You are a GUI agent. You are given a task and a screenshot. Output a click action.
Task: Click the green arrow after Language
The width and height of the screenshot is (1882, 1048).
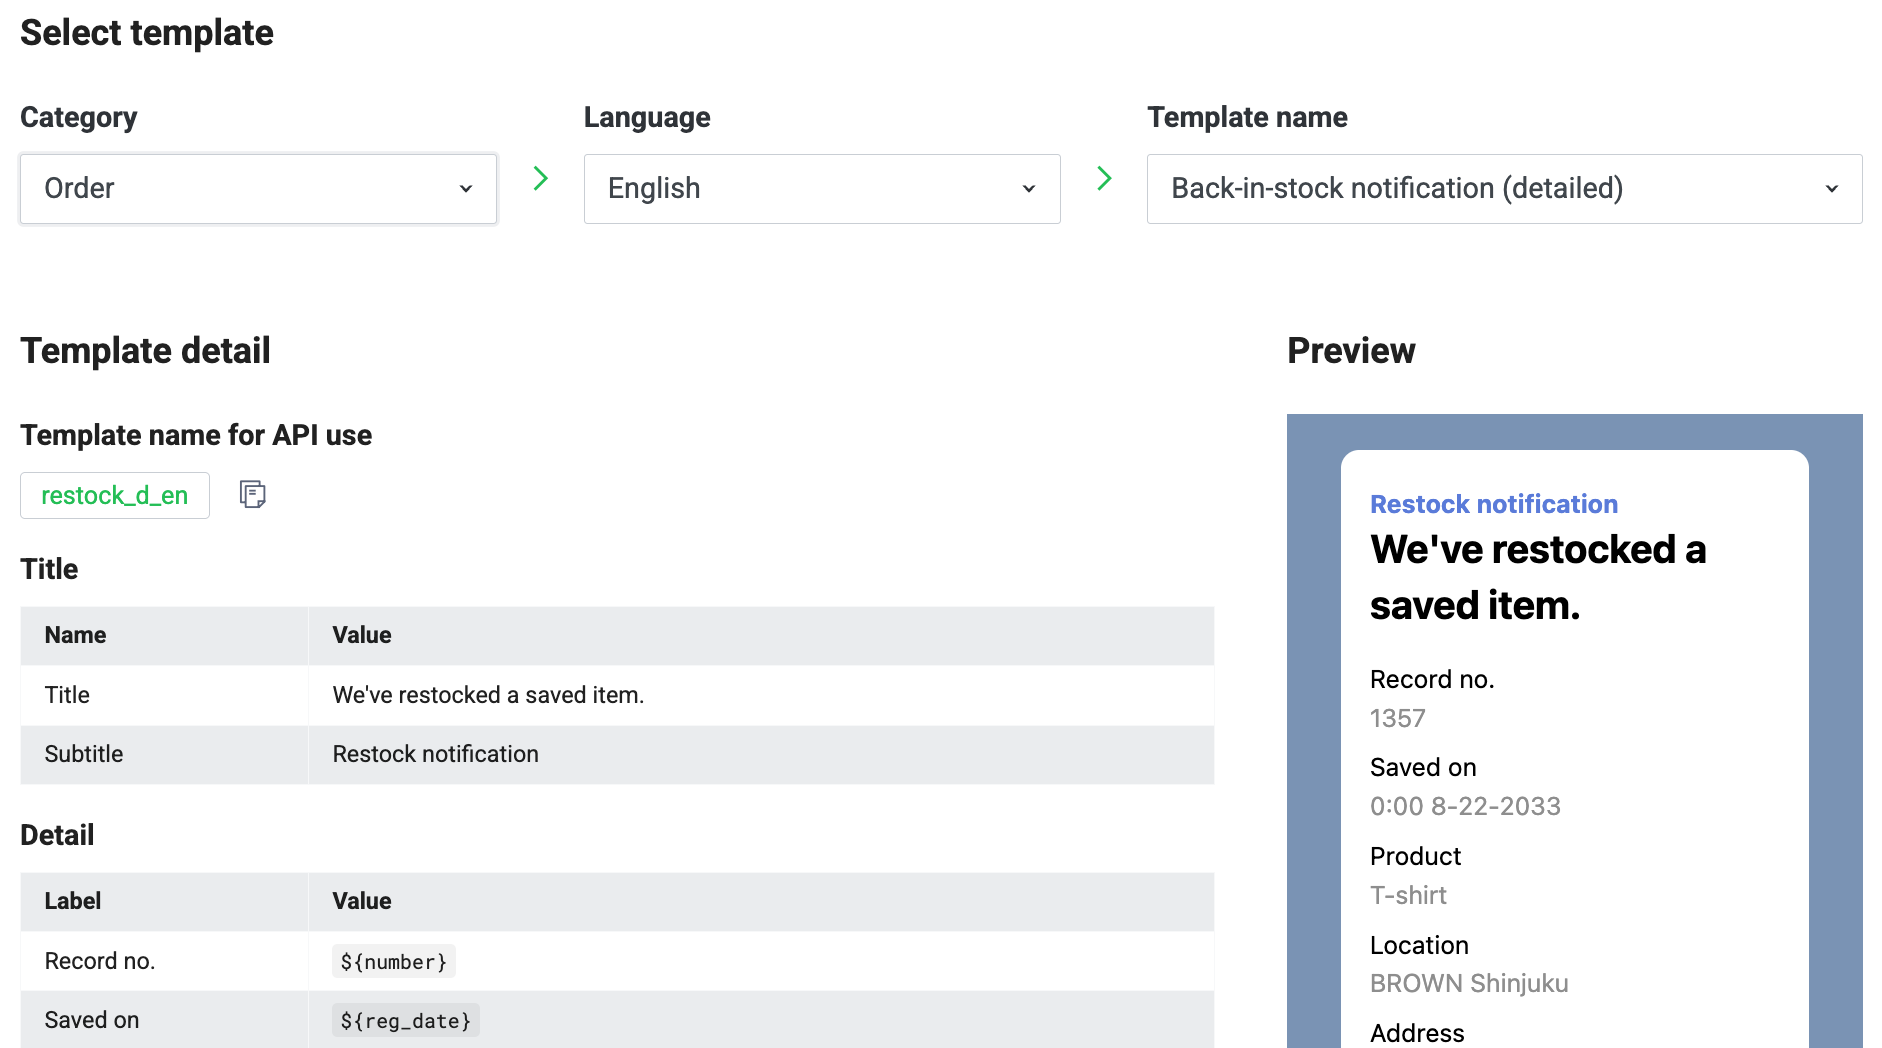(1104, 179)
